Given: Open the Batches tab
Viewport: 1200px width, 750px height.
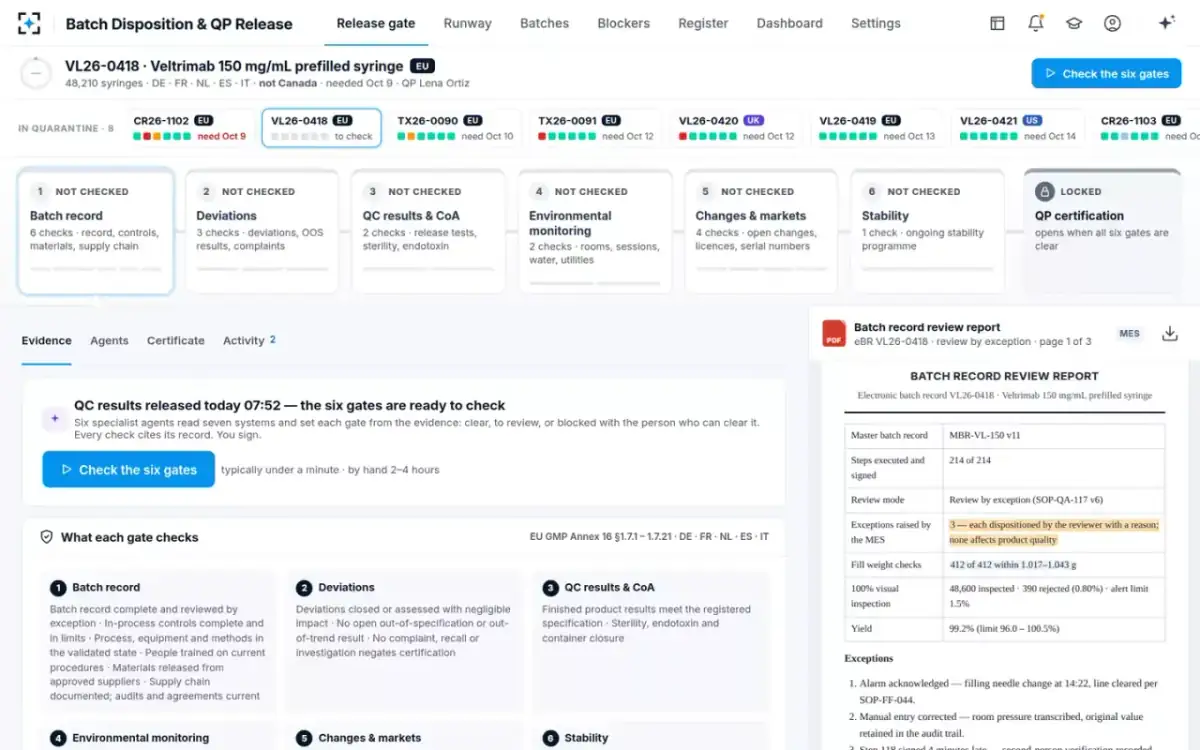Looking at the screenshot, I should (x=545, y=23).
